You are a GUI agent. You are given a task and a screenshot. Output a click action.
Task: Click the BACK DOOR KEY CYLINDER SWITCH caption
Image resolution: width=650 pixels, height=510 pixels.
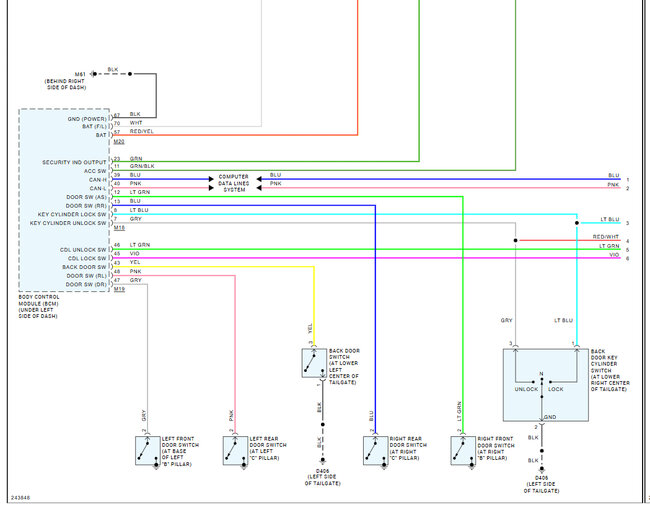[x=610, y=370]
